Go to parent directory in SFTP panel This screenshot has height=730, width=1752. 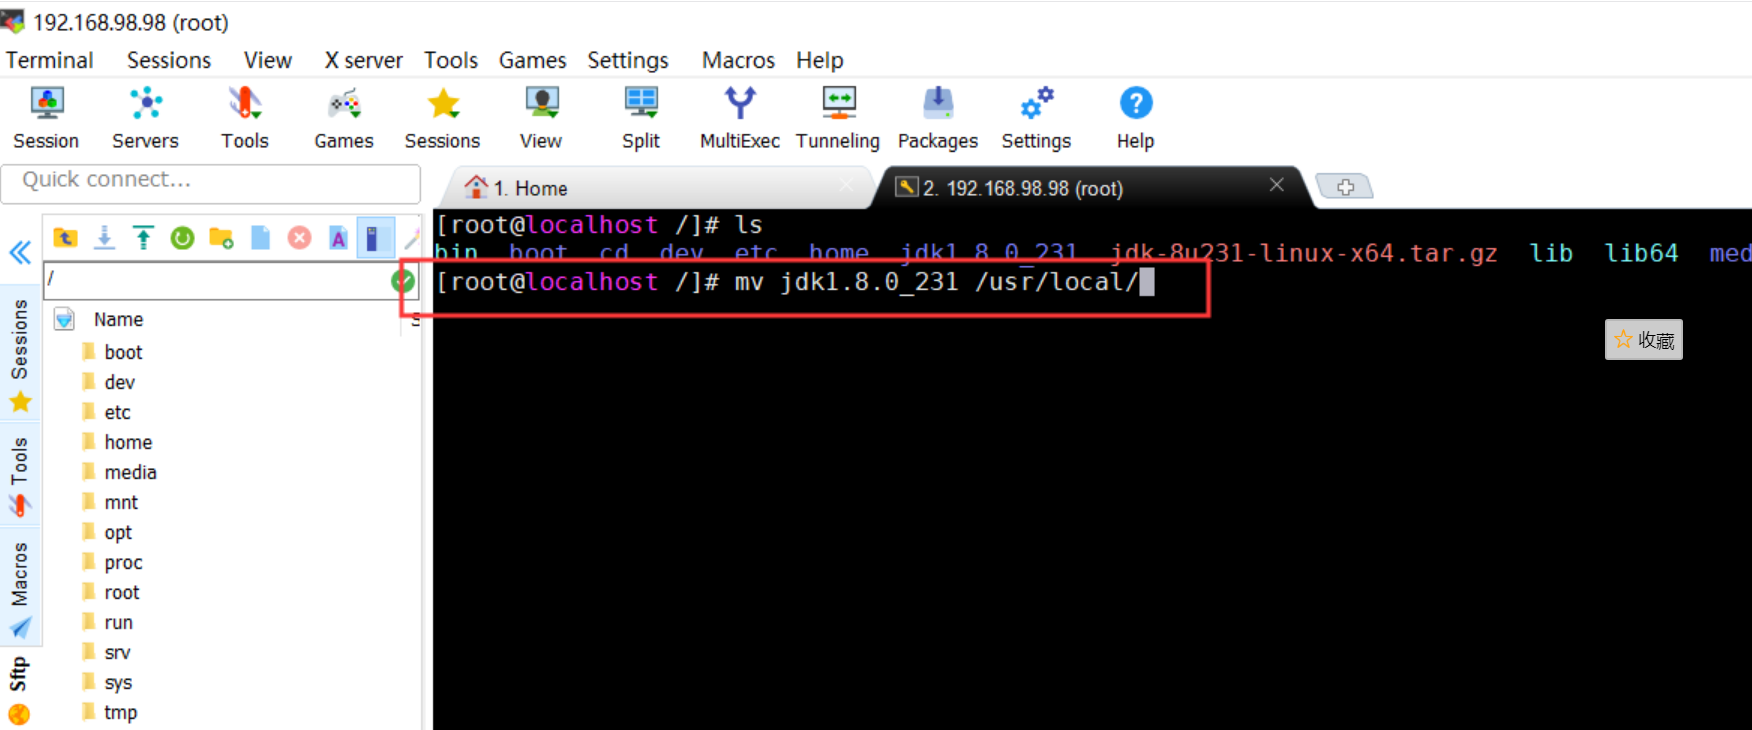(65, 237)
